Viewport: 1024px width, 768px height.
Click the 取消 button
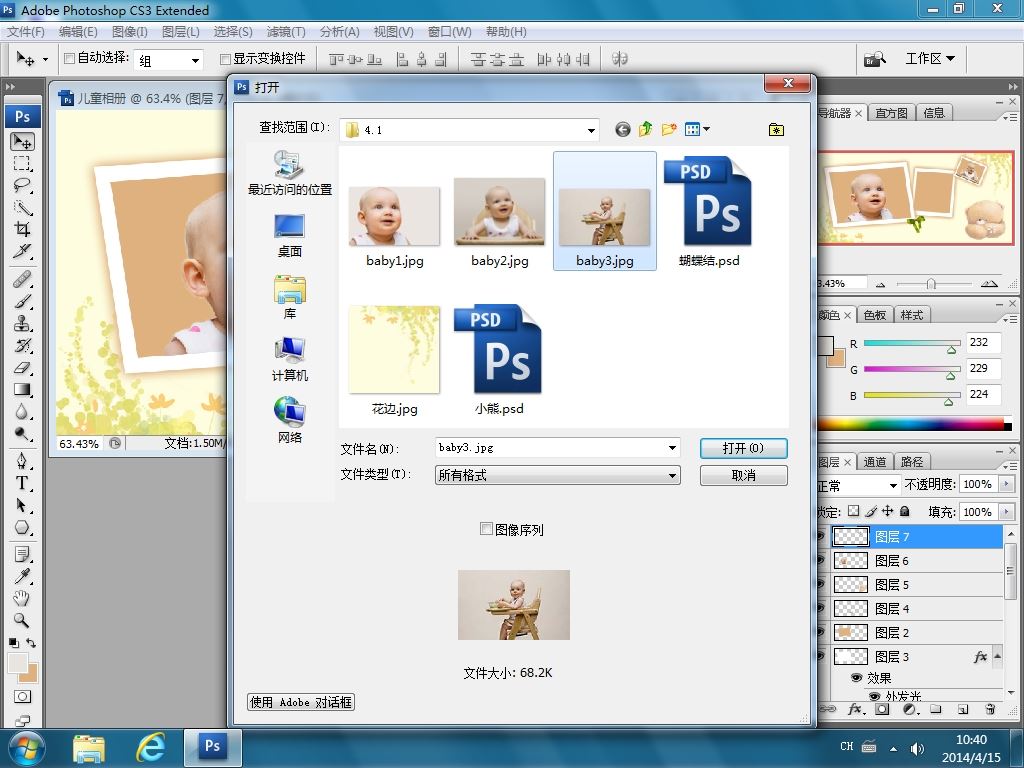point(743,475)
